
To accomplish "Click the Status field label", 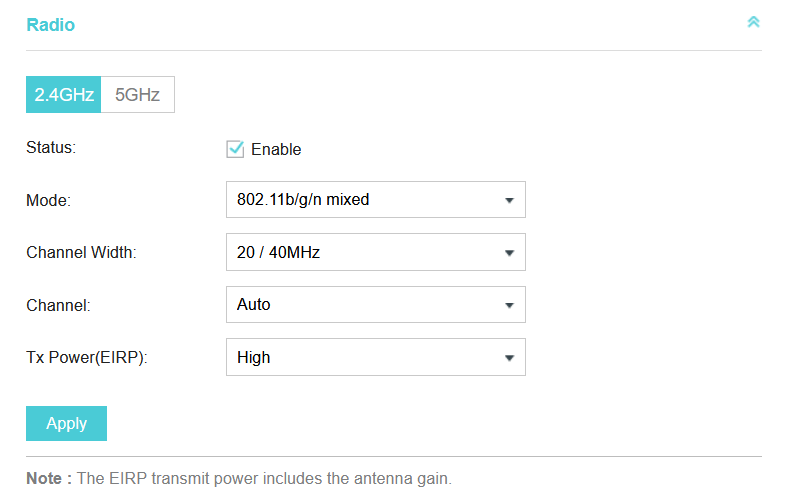I will pos(51,147).
